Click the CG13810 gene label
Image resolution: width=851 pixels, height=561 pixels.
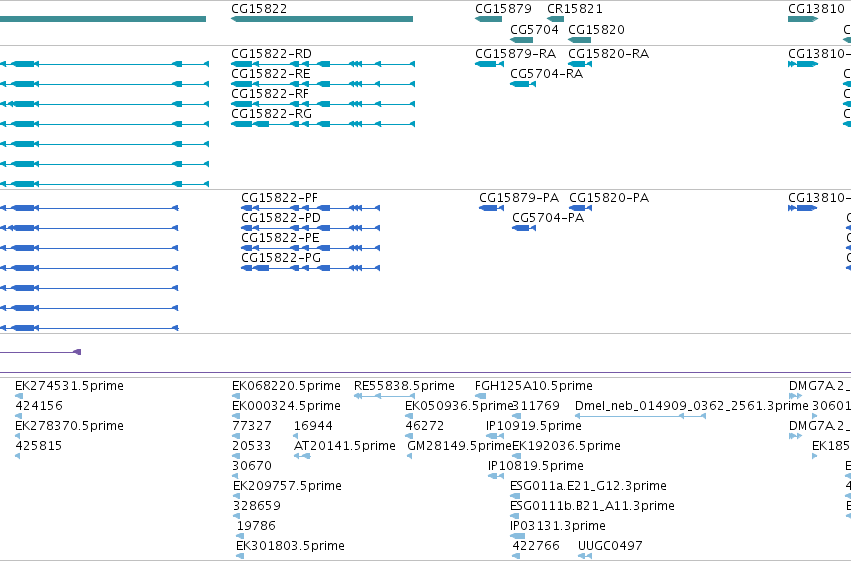pos(816,9)
